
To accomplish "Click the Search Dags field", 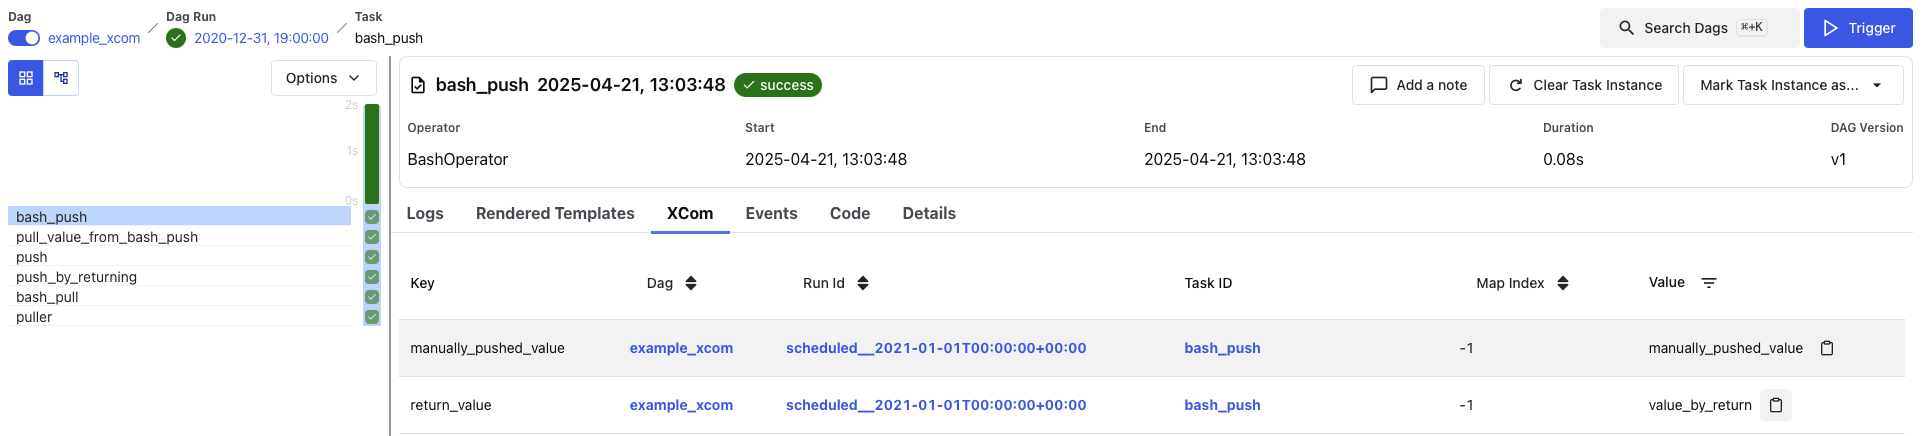I will (x=1698, y=28).
